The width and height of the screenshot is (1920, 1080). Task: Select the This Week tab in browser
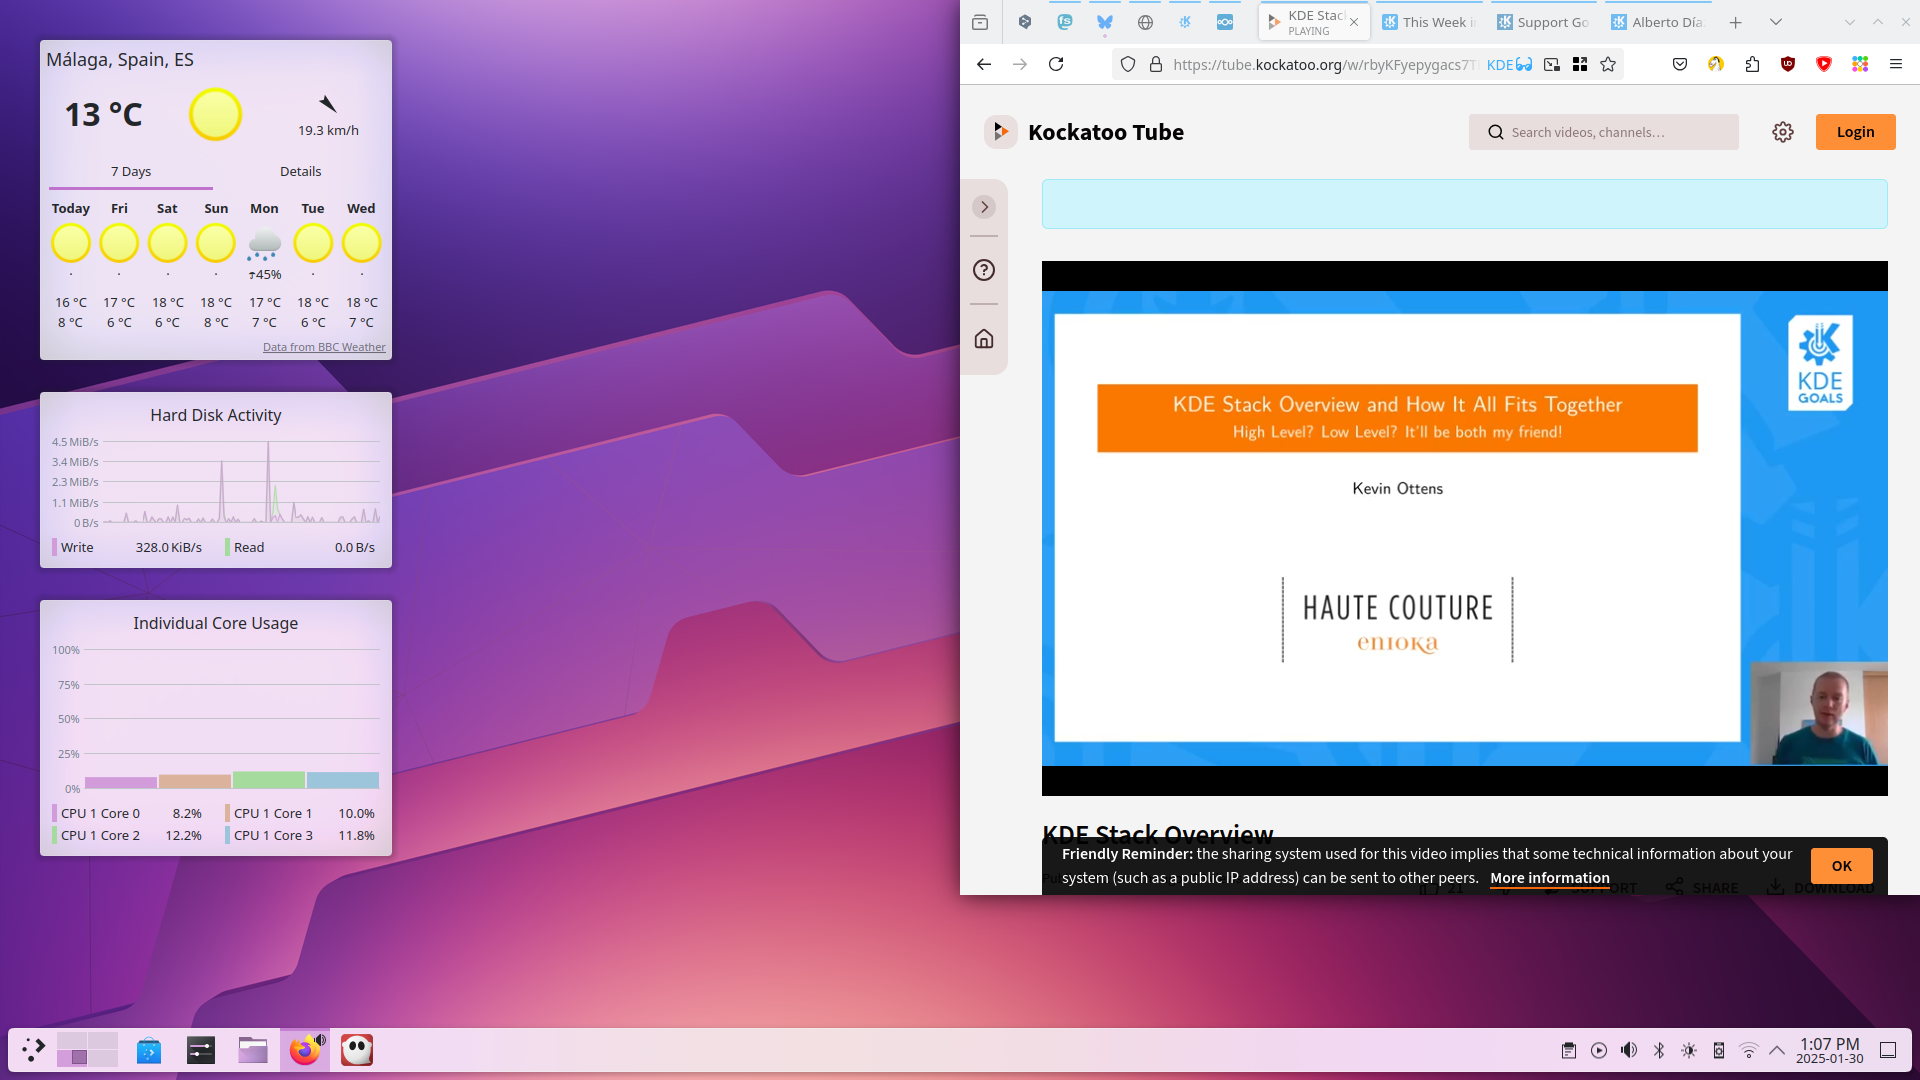[1427, 21]
